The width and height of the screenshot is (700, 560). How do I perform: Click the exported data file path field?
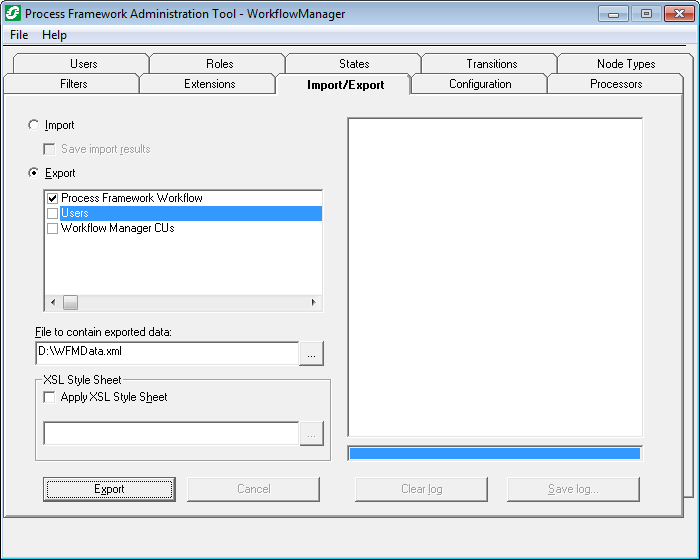(x=166, y=352)
